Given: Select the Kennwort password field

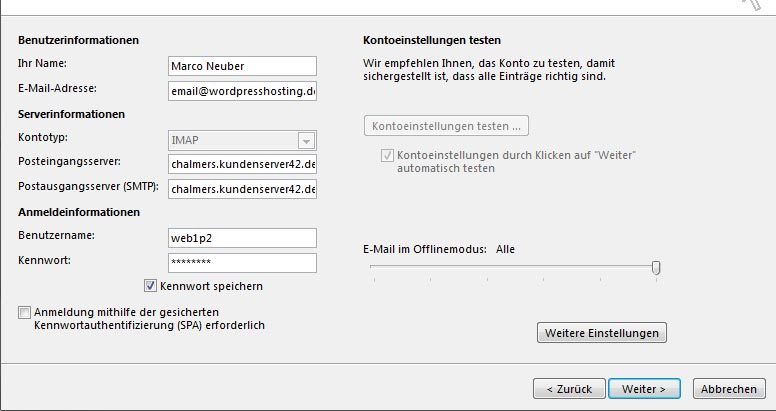Looking at the screenshot, I should [x=242, y=263].
